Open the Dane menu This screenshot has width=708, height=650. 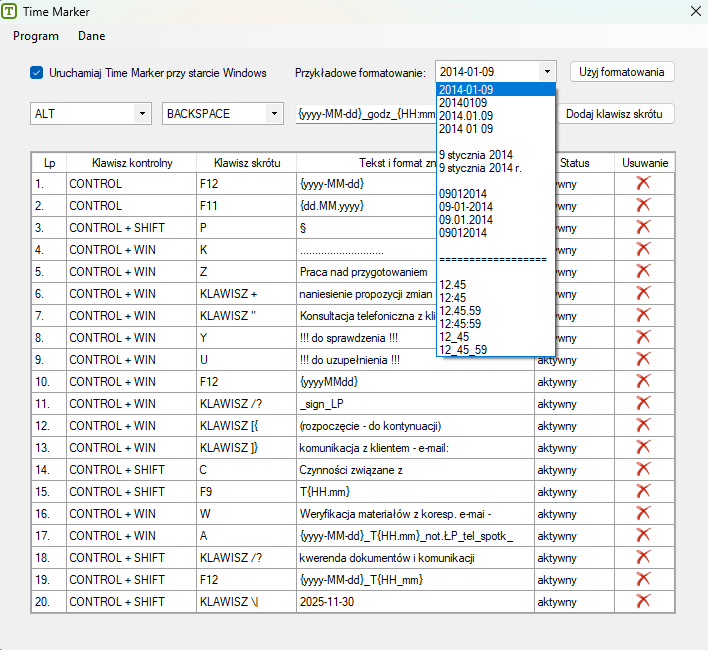tap(91, 36)
